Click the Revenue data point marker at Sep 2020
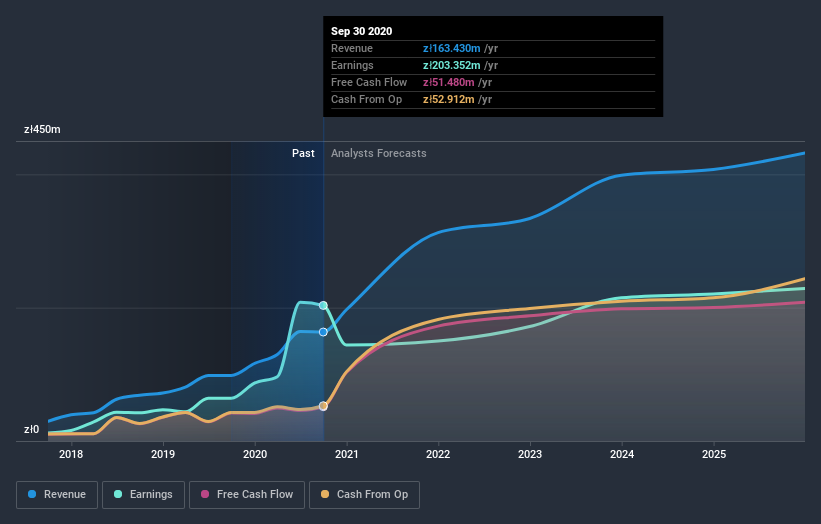 324,332
